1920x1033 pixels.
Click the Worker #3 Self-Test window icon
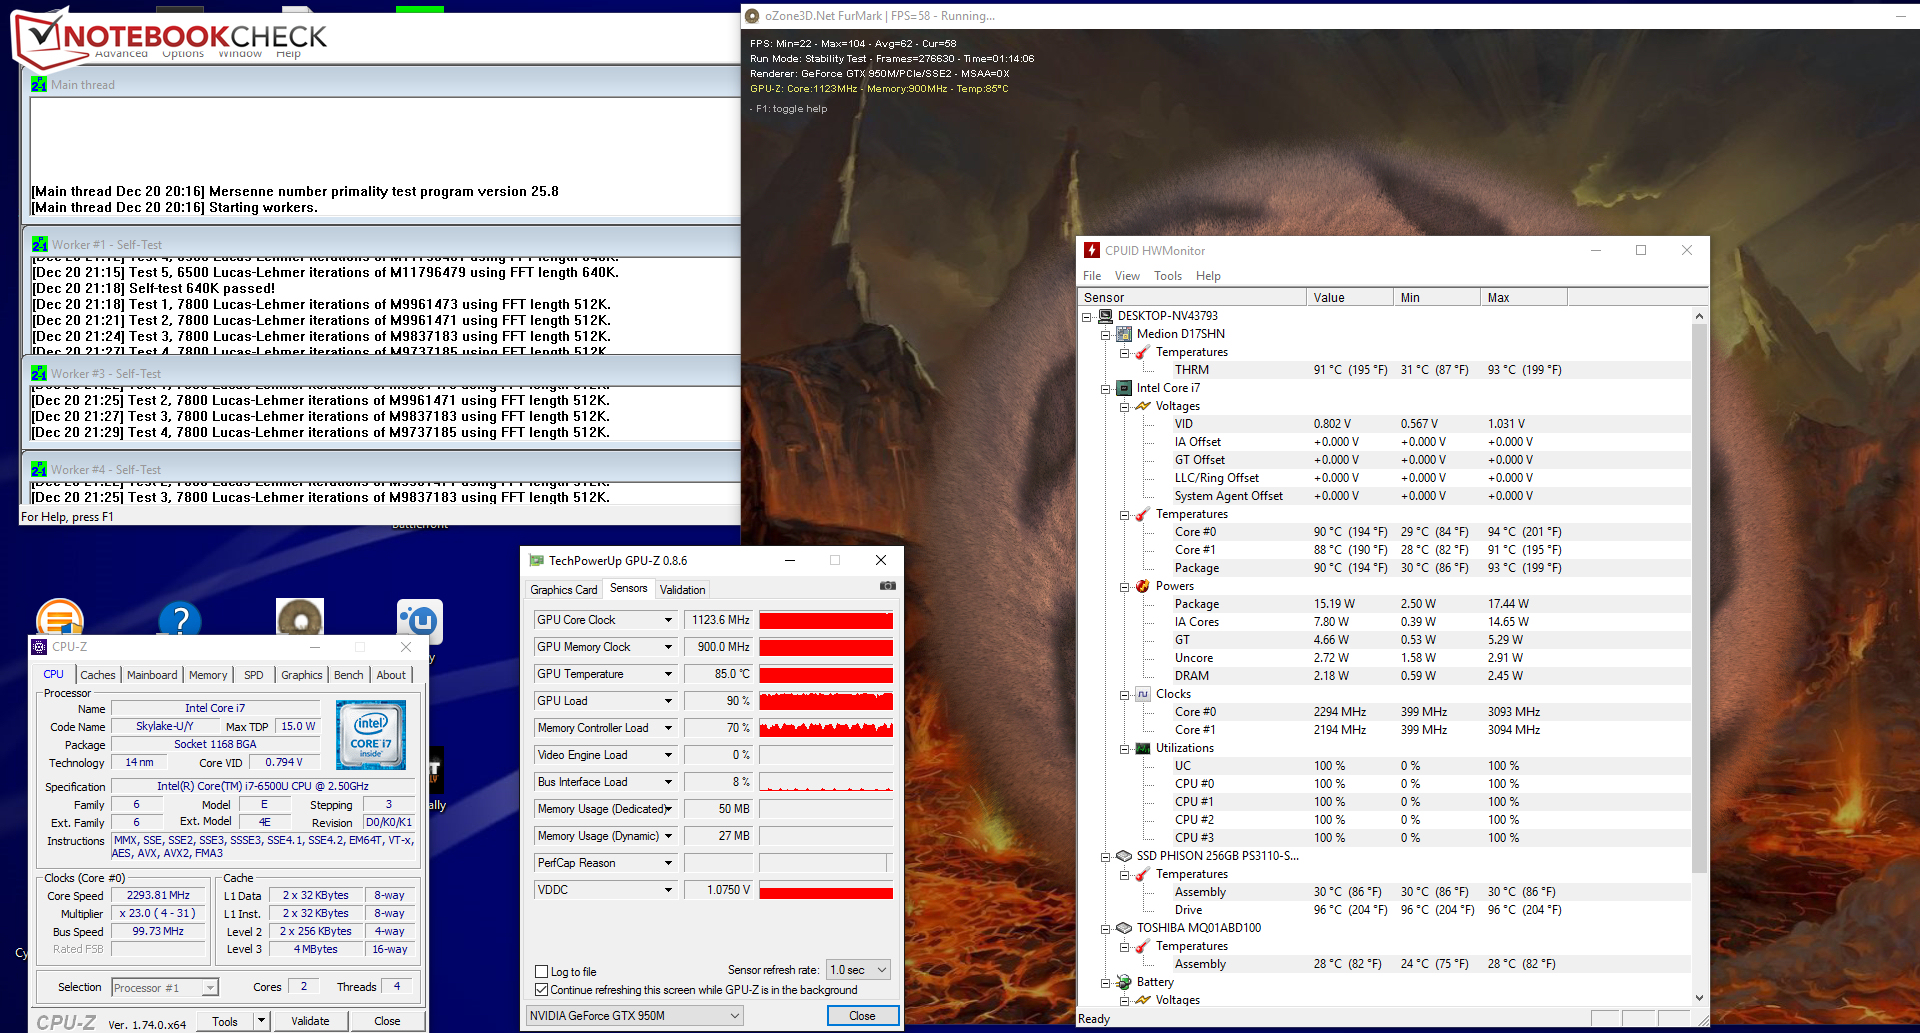[x=39, y=373]
